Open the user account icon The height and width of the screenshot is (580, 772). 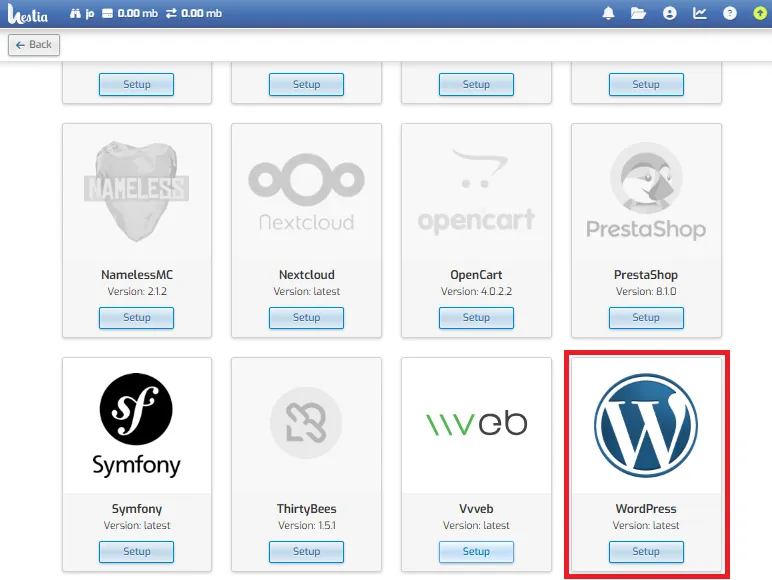point(670,13)
